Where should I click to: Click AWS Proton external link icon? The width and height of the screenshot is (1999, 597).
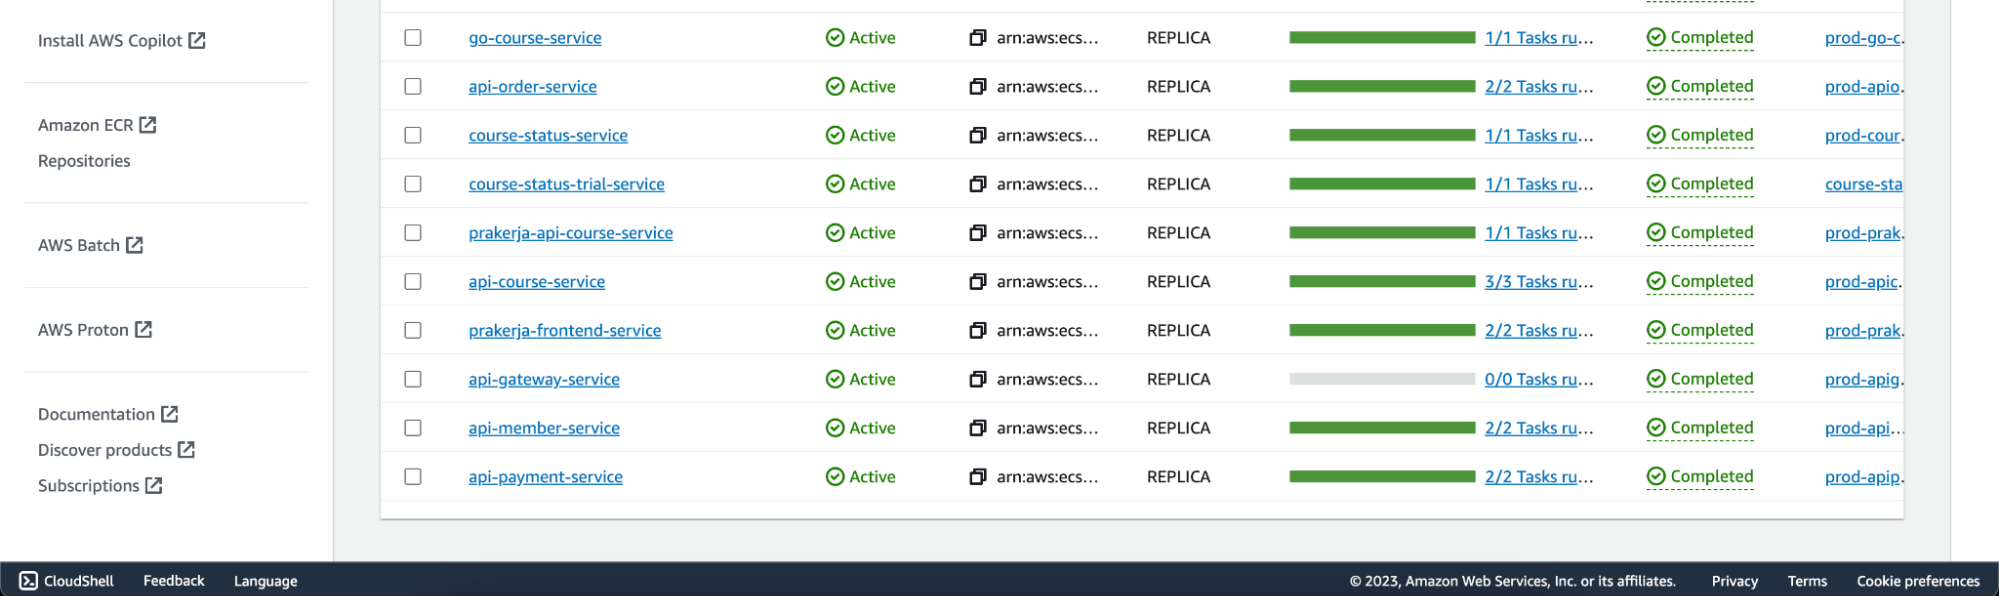(x=144, y=330)
